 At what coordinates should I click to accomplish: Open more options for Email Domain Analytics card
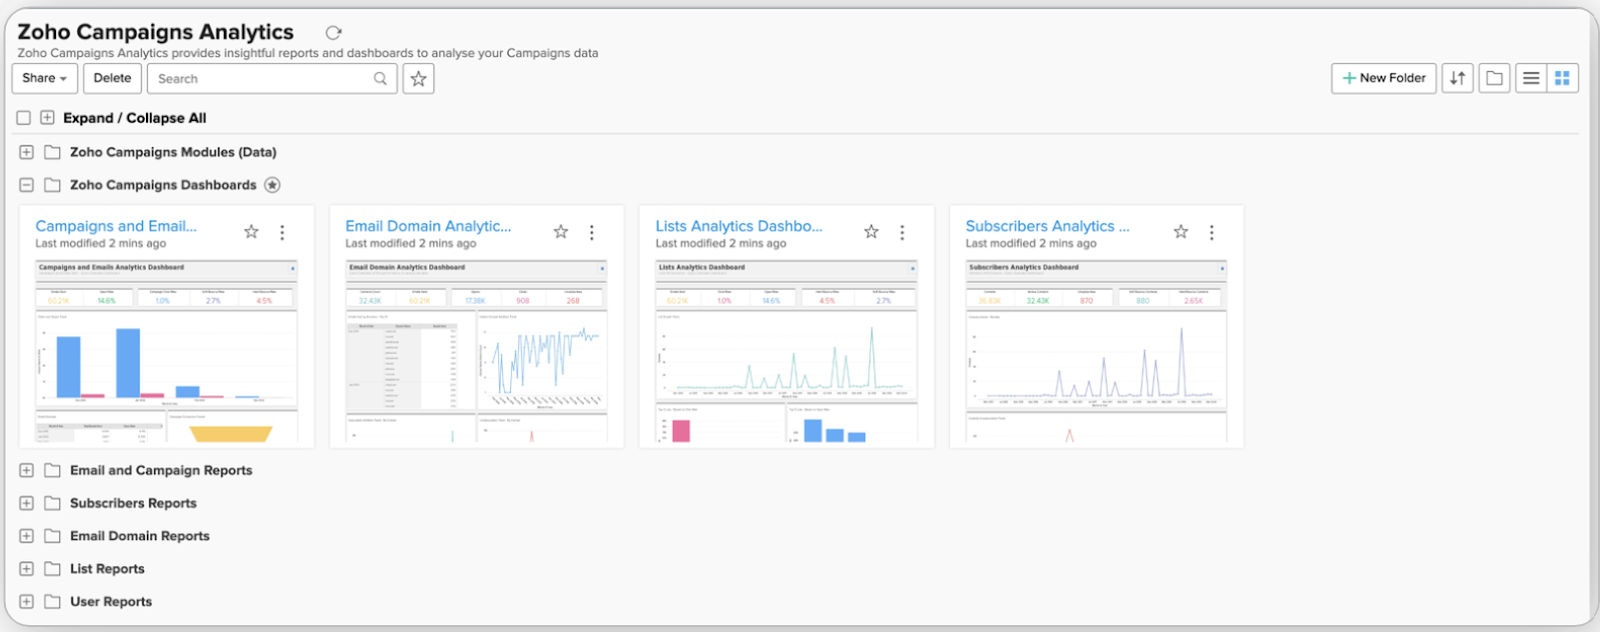[x=592, y=232]
